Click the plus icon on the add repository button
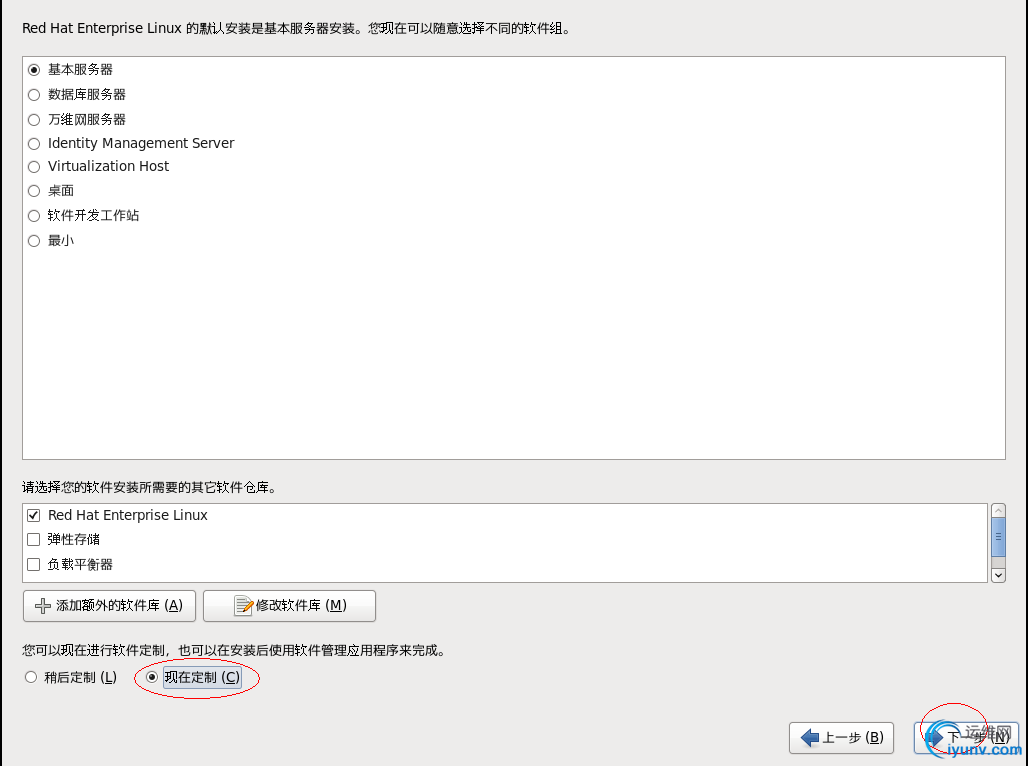Image resolution: width=1028 pixels, height=766 pixels. 43,606
